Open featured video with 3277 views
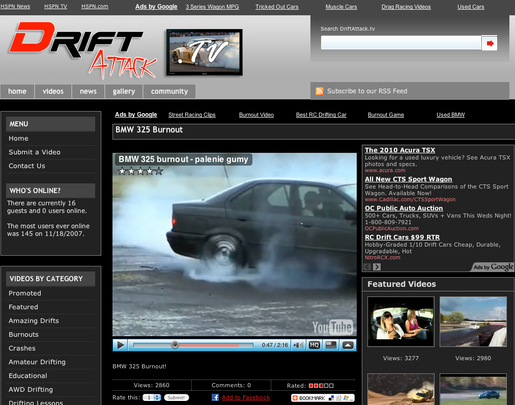515x405 pixels. [401, 322]
